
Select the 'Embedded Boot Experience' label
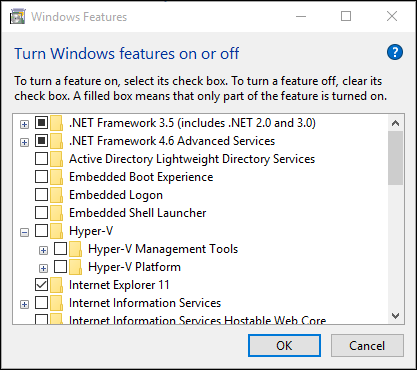tap(141, 177)
